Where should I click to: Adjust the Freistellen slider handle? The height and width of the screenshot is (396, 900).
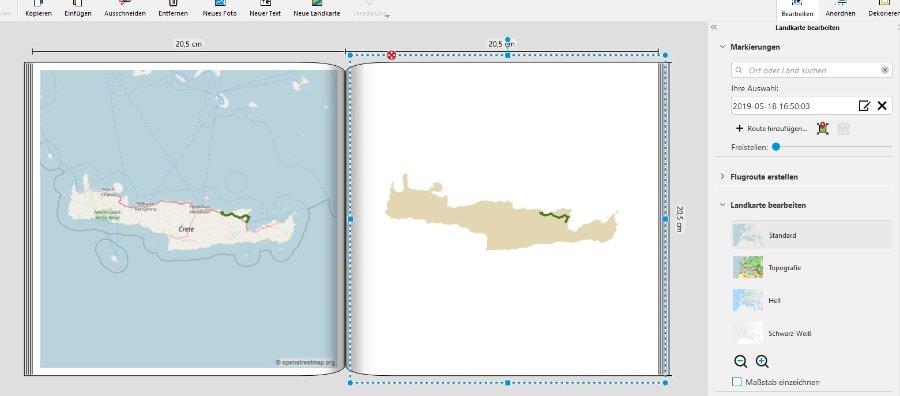pos(776,147)
